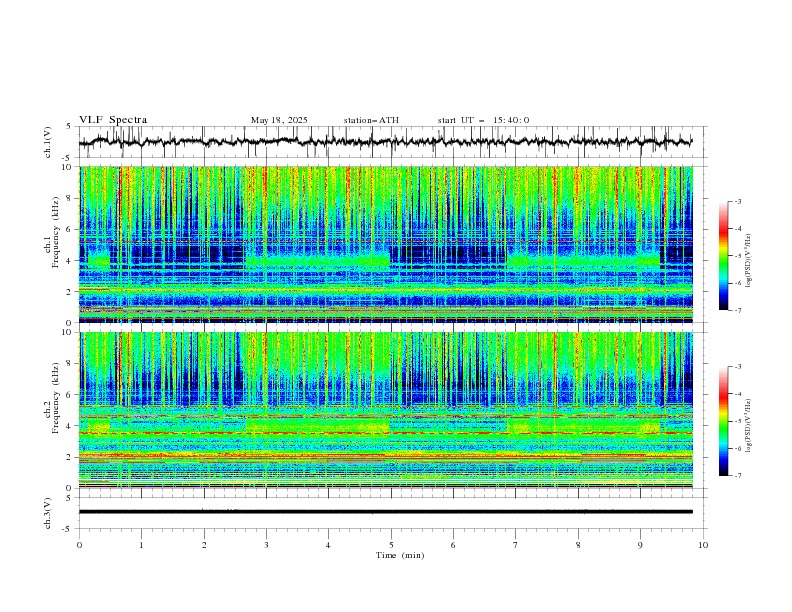
Task: Click the "station=ATH" header label
Action: 371,120
